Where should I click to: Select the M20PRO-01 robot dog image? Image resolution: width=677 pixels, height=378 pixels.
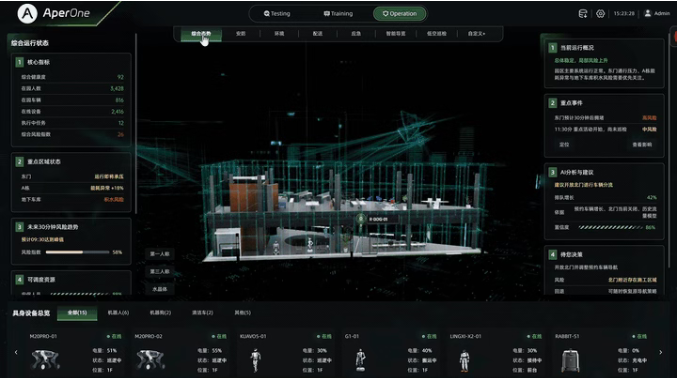tap(46, 359)
